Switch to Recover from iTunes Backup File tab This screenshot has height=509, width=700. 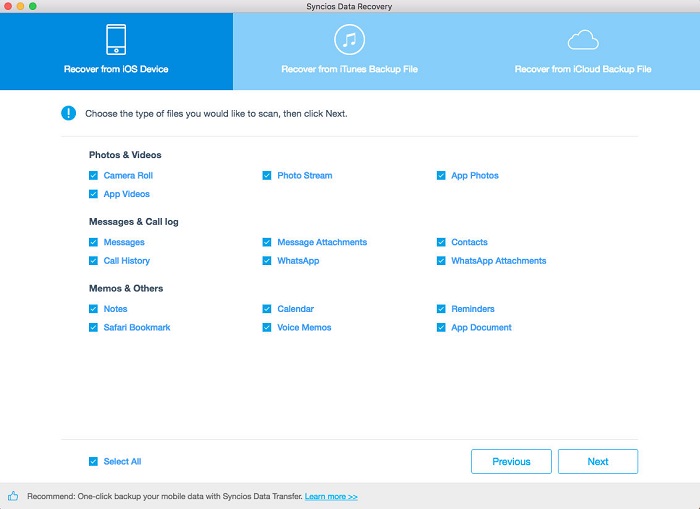pos(350,51)
